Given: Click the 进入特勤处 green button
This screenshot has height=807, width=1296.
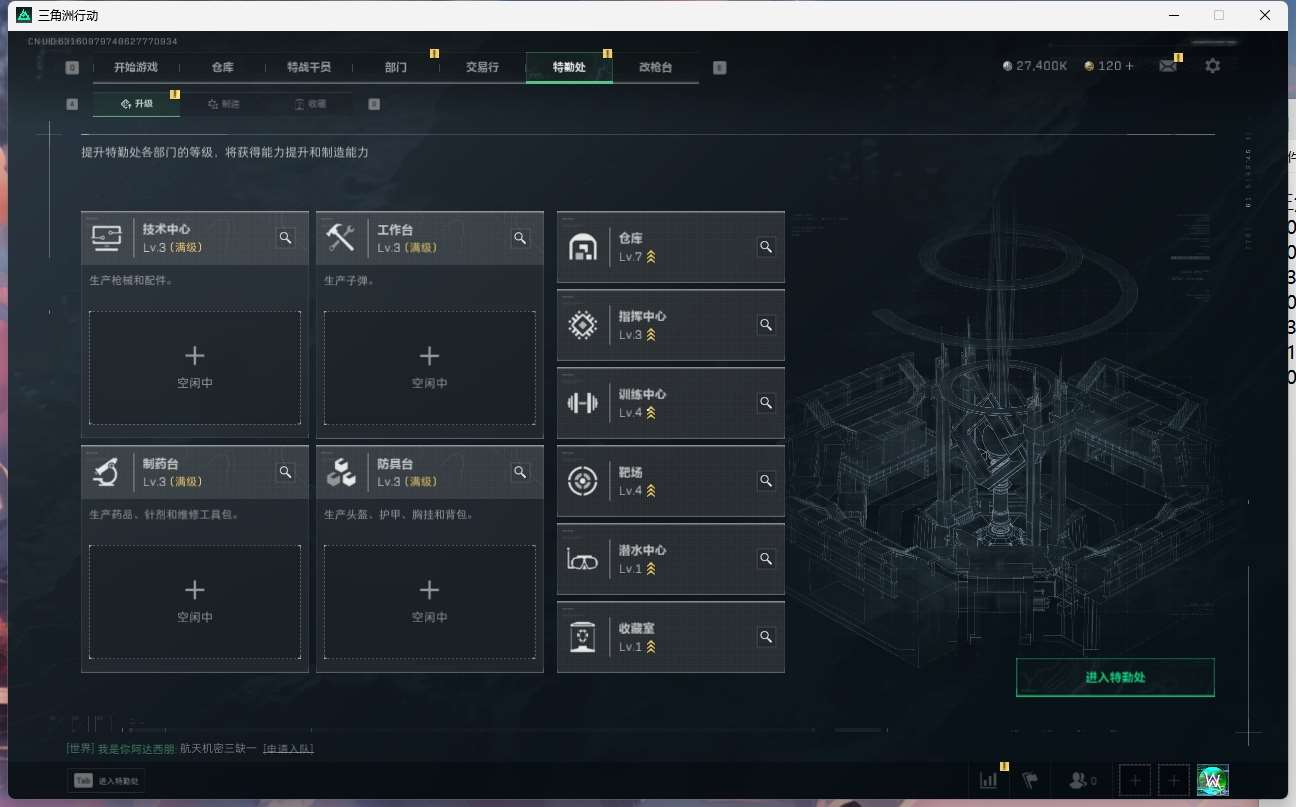Looking at the screenshot, I should (x=1115, y=677).
